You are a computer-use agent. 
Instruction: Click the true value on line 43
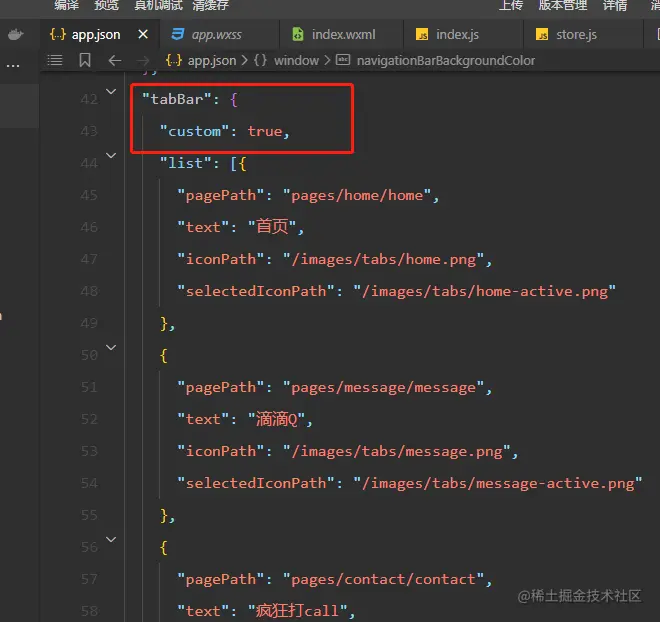265,131
